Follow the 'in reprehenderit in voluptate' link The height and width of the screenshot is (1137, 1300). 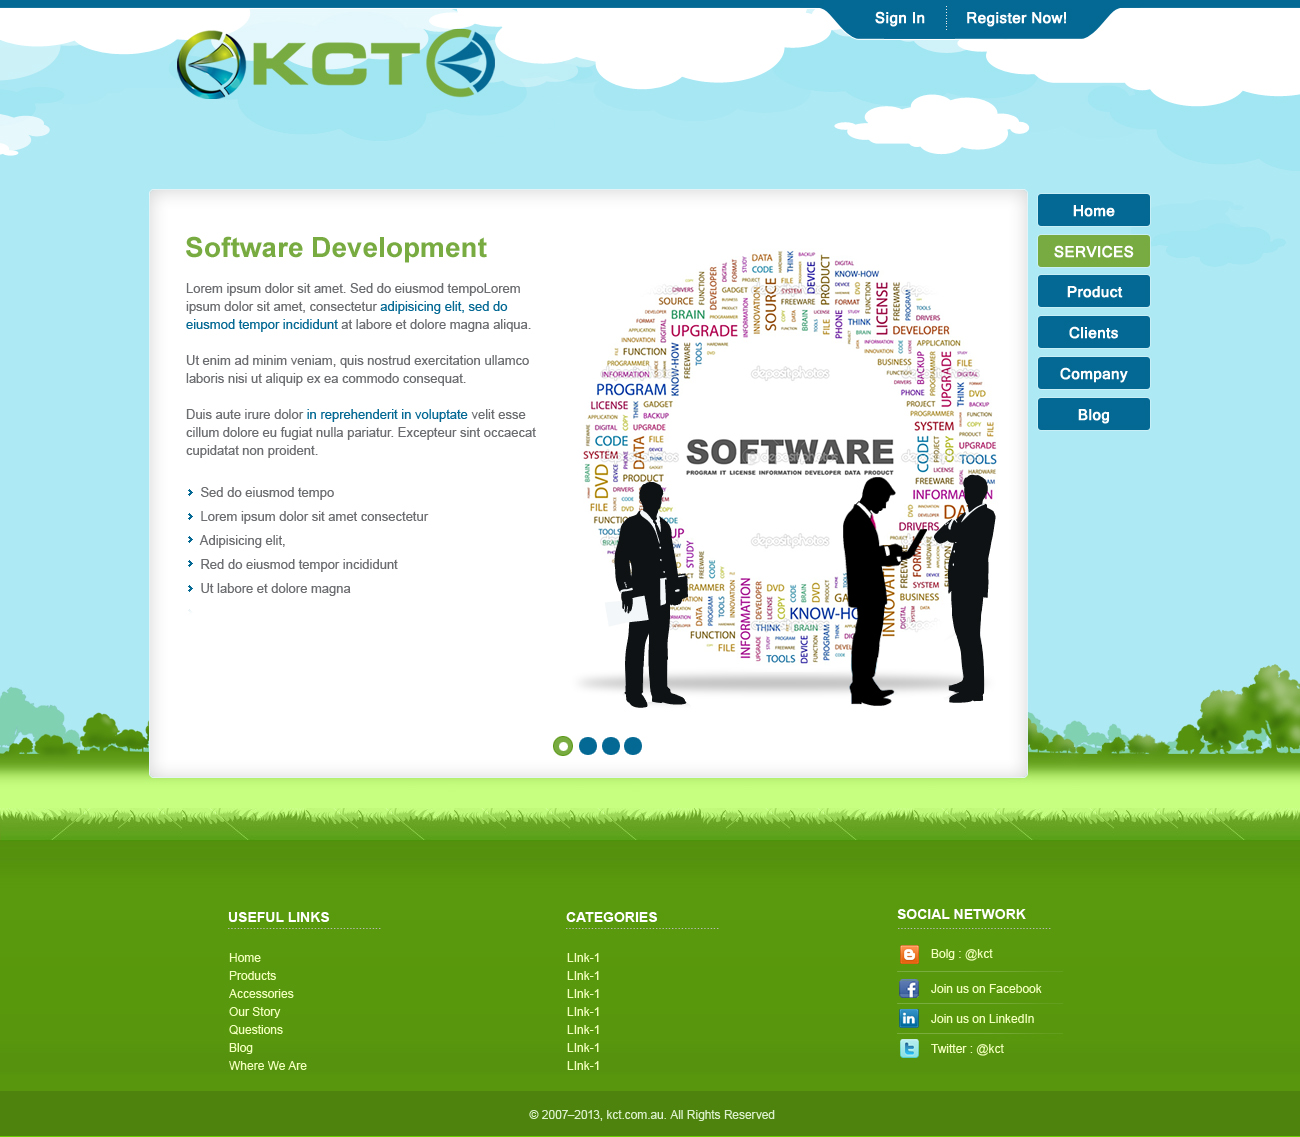[387, 415]
